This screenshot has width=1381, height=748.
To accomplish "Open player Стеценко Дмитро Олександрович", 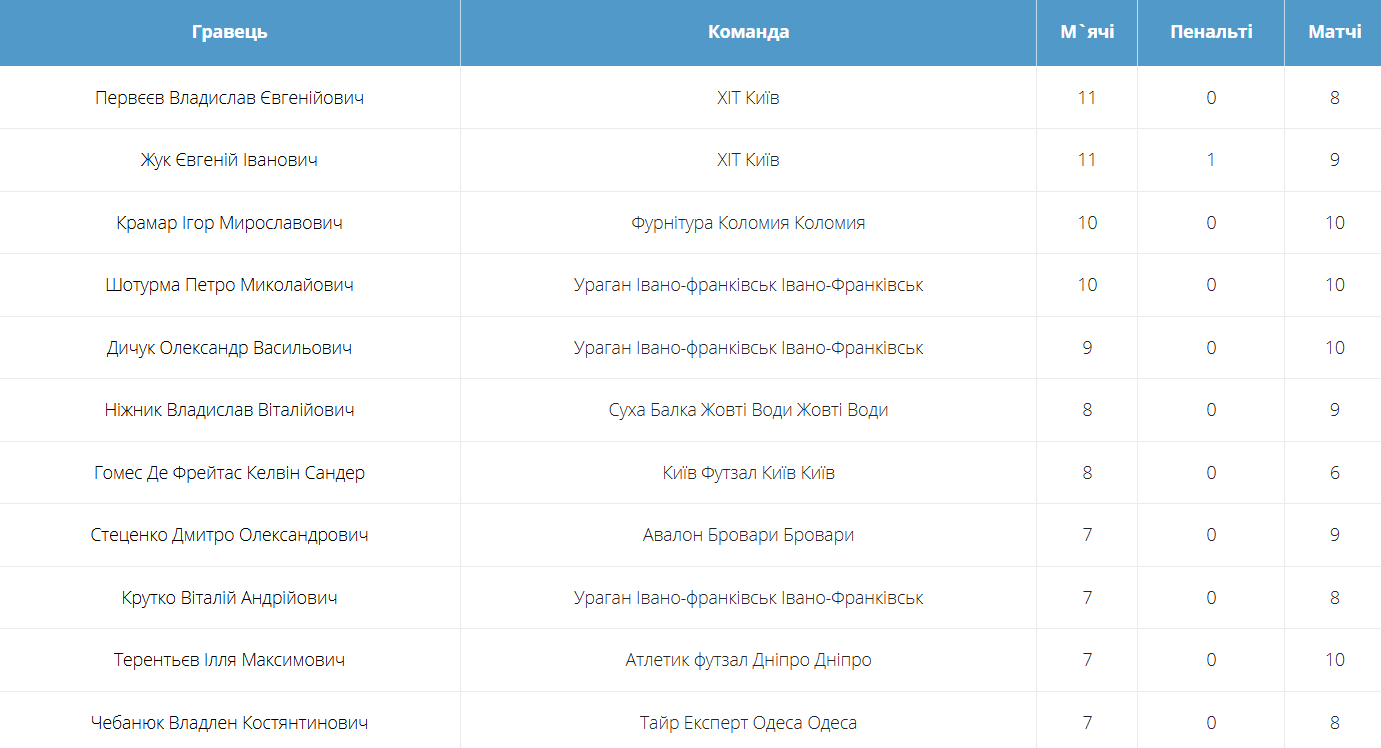I will (229, 535).
